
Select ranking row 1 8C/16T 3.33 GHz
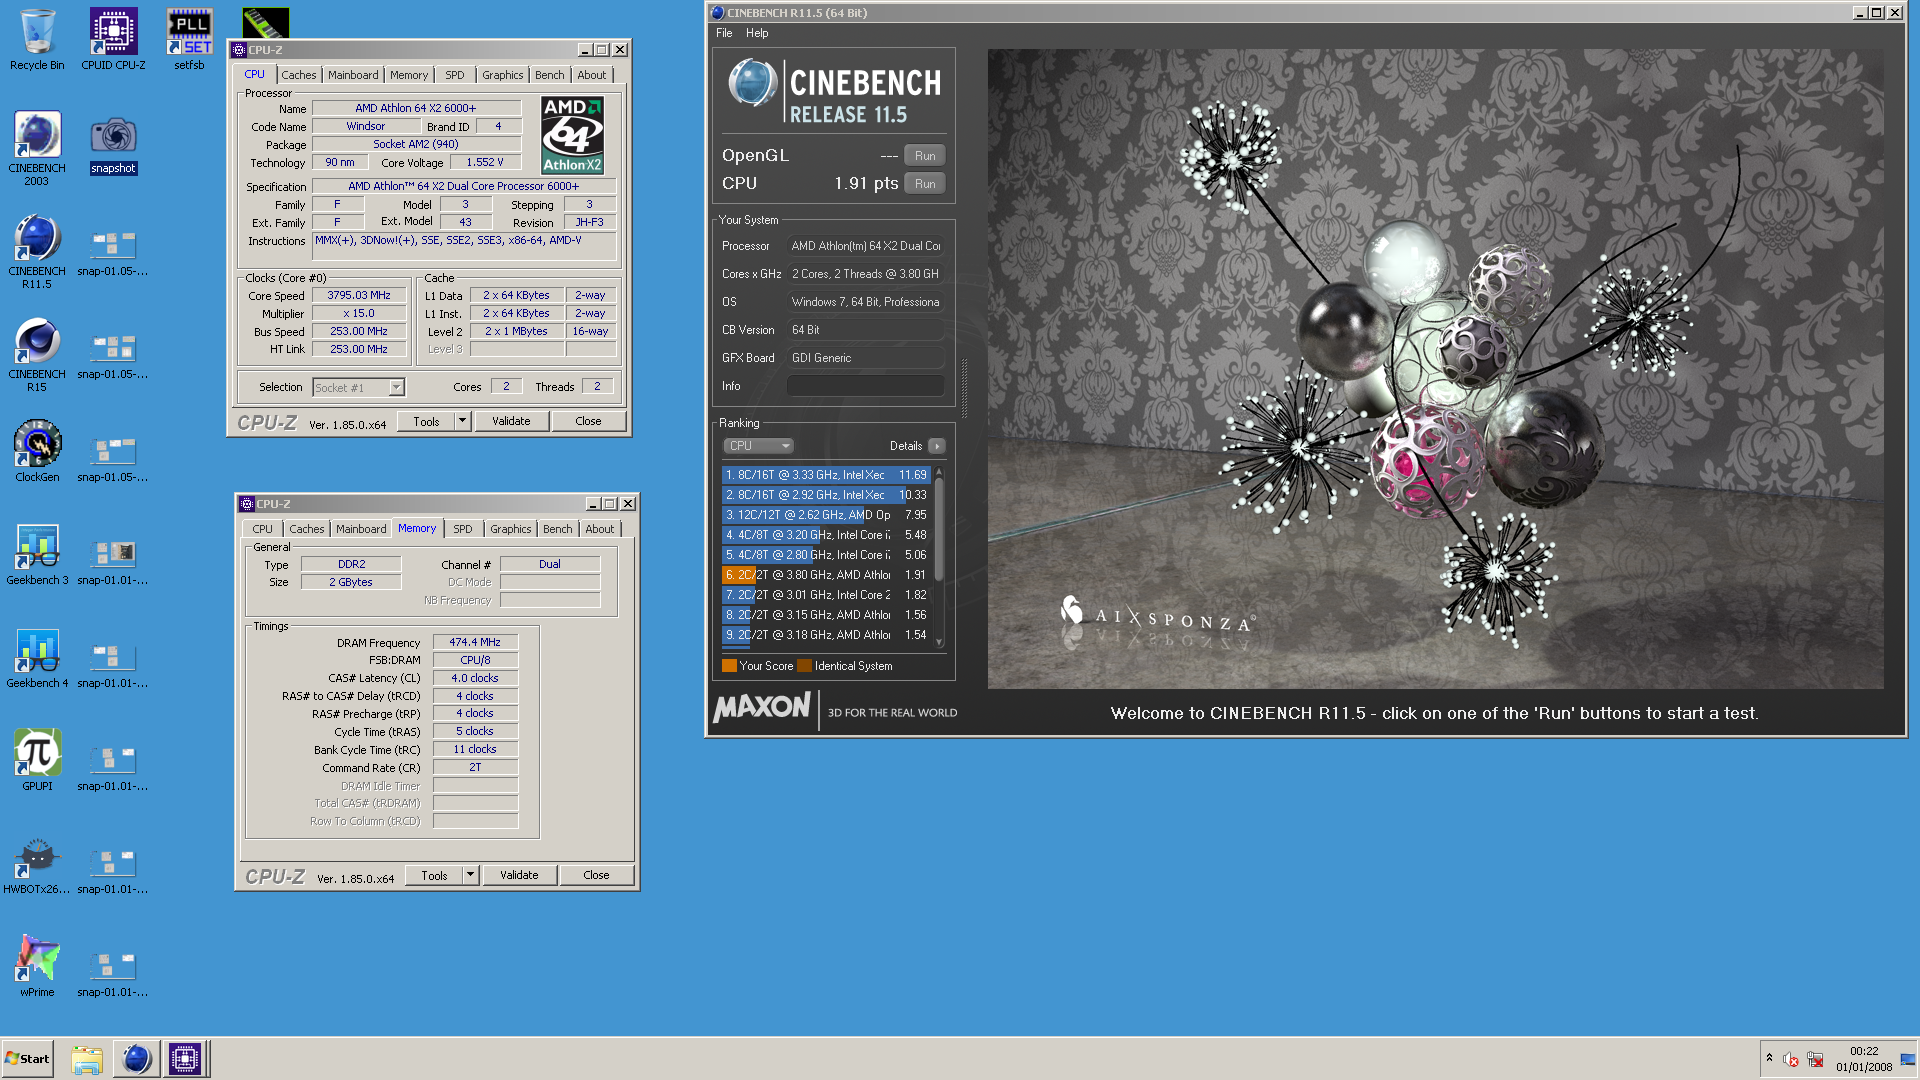(826, 475)
